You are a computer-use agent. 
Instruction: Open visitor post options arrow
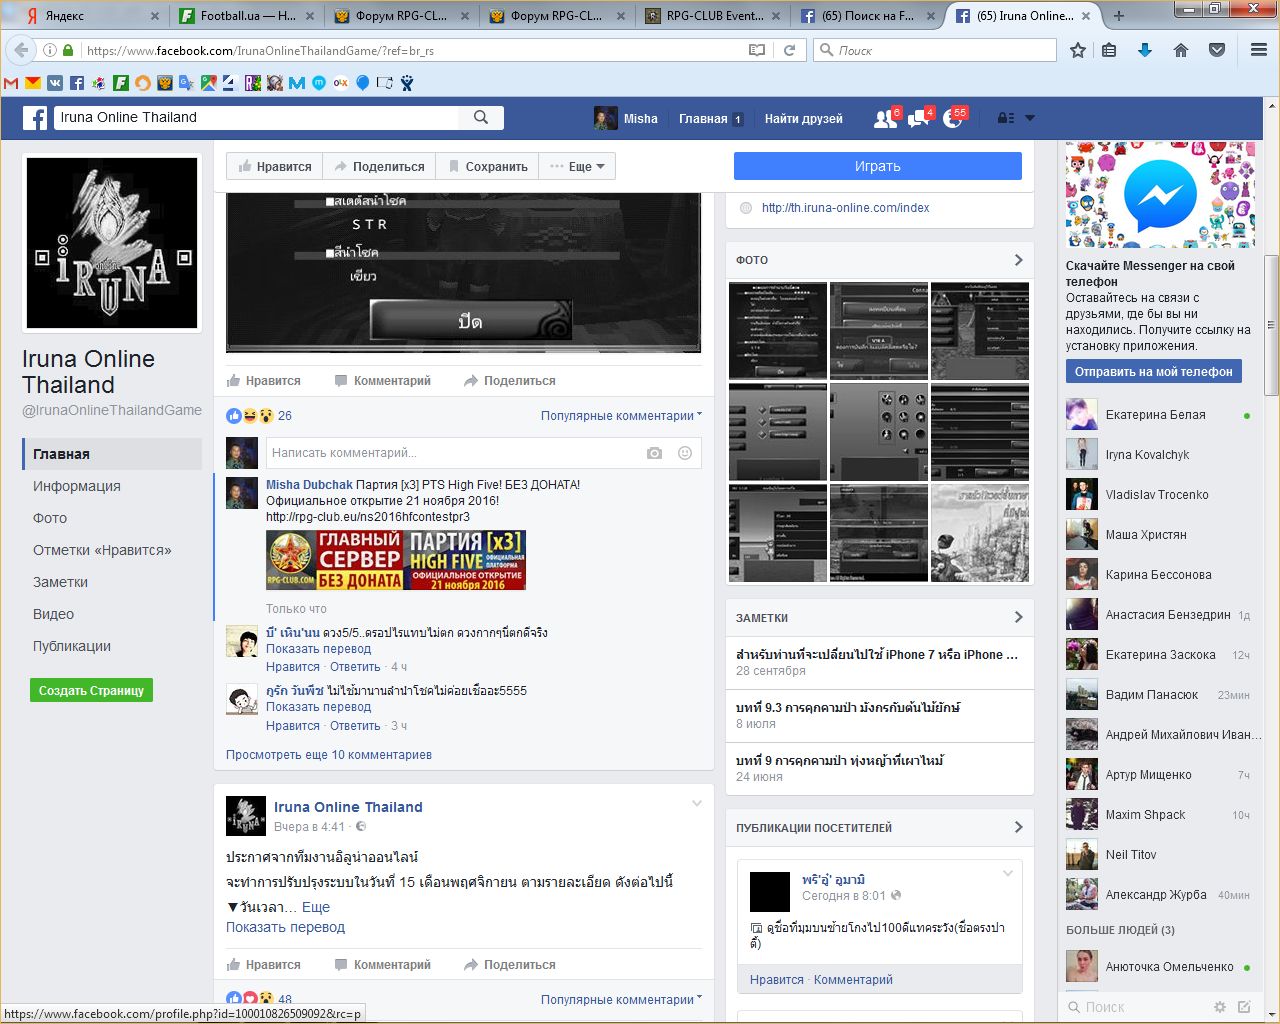click(1008, 873)
